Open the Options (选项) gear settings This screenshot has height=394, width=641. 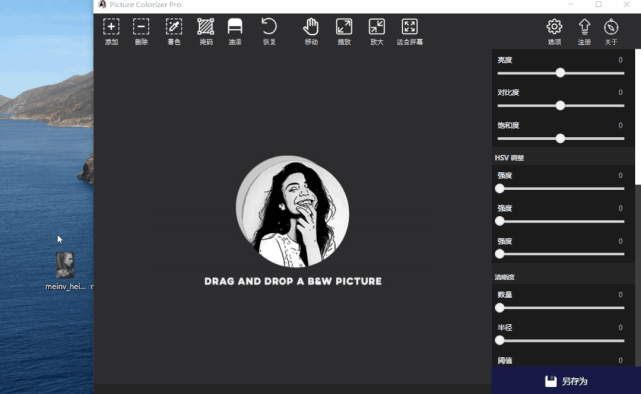pos(554,31)
